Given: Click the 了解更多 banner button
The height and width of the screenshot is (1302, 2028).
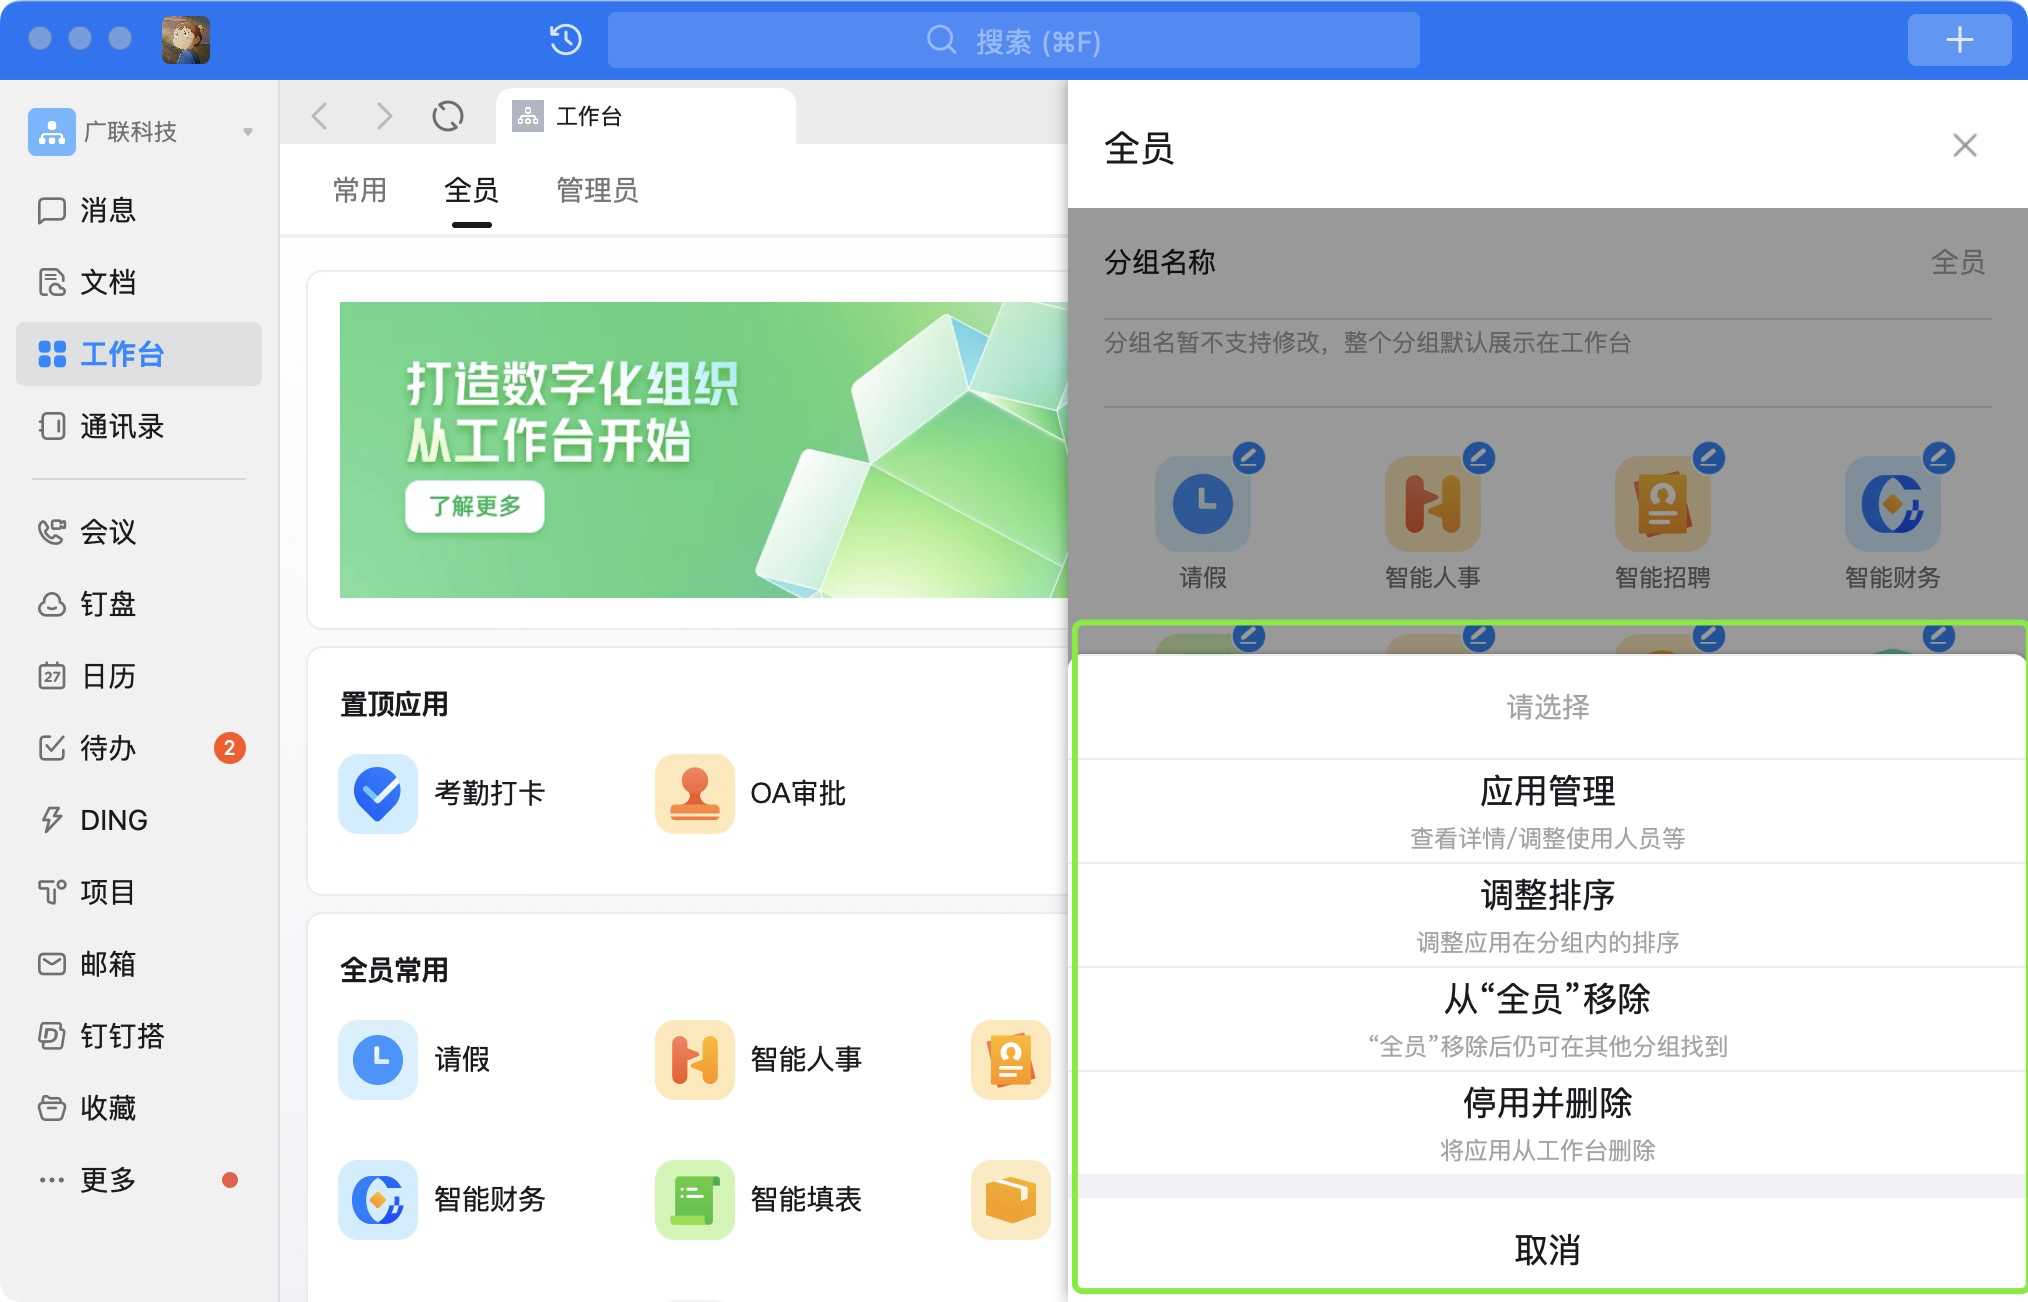Looking at the screenshot, I should pos(475,506).
